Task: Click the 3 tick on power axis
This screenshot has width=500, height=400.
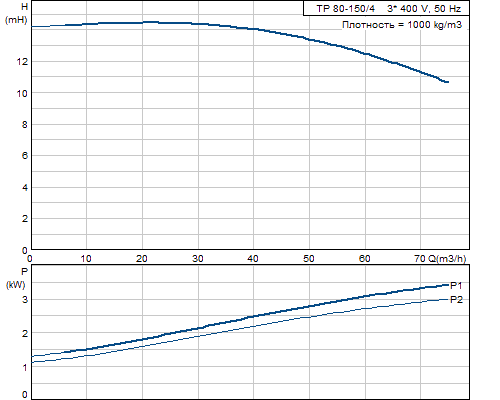Action: (25, 299)
